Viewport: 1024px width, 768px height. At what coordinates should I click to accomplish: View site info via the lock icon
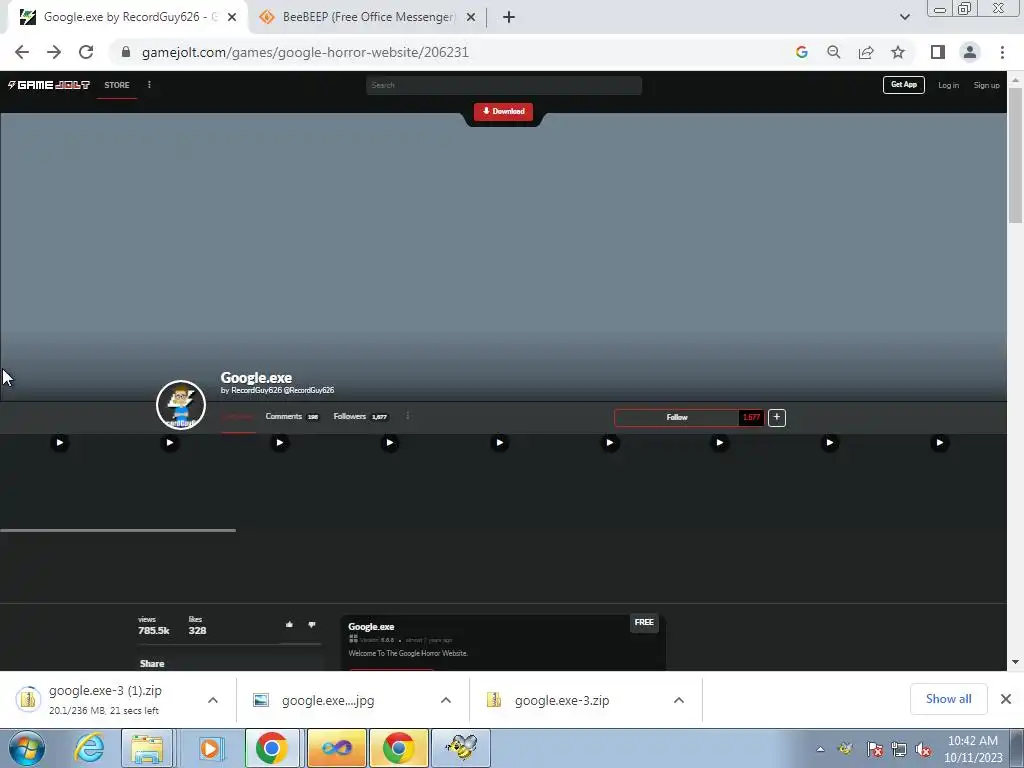coord(126,52)
